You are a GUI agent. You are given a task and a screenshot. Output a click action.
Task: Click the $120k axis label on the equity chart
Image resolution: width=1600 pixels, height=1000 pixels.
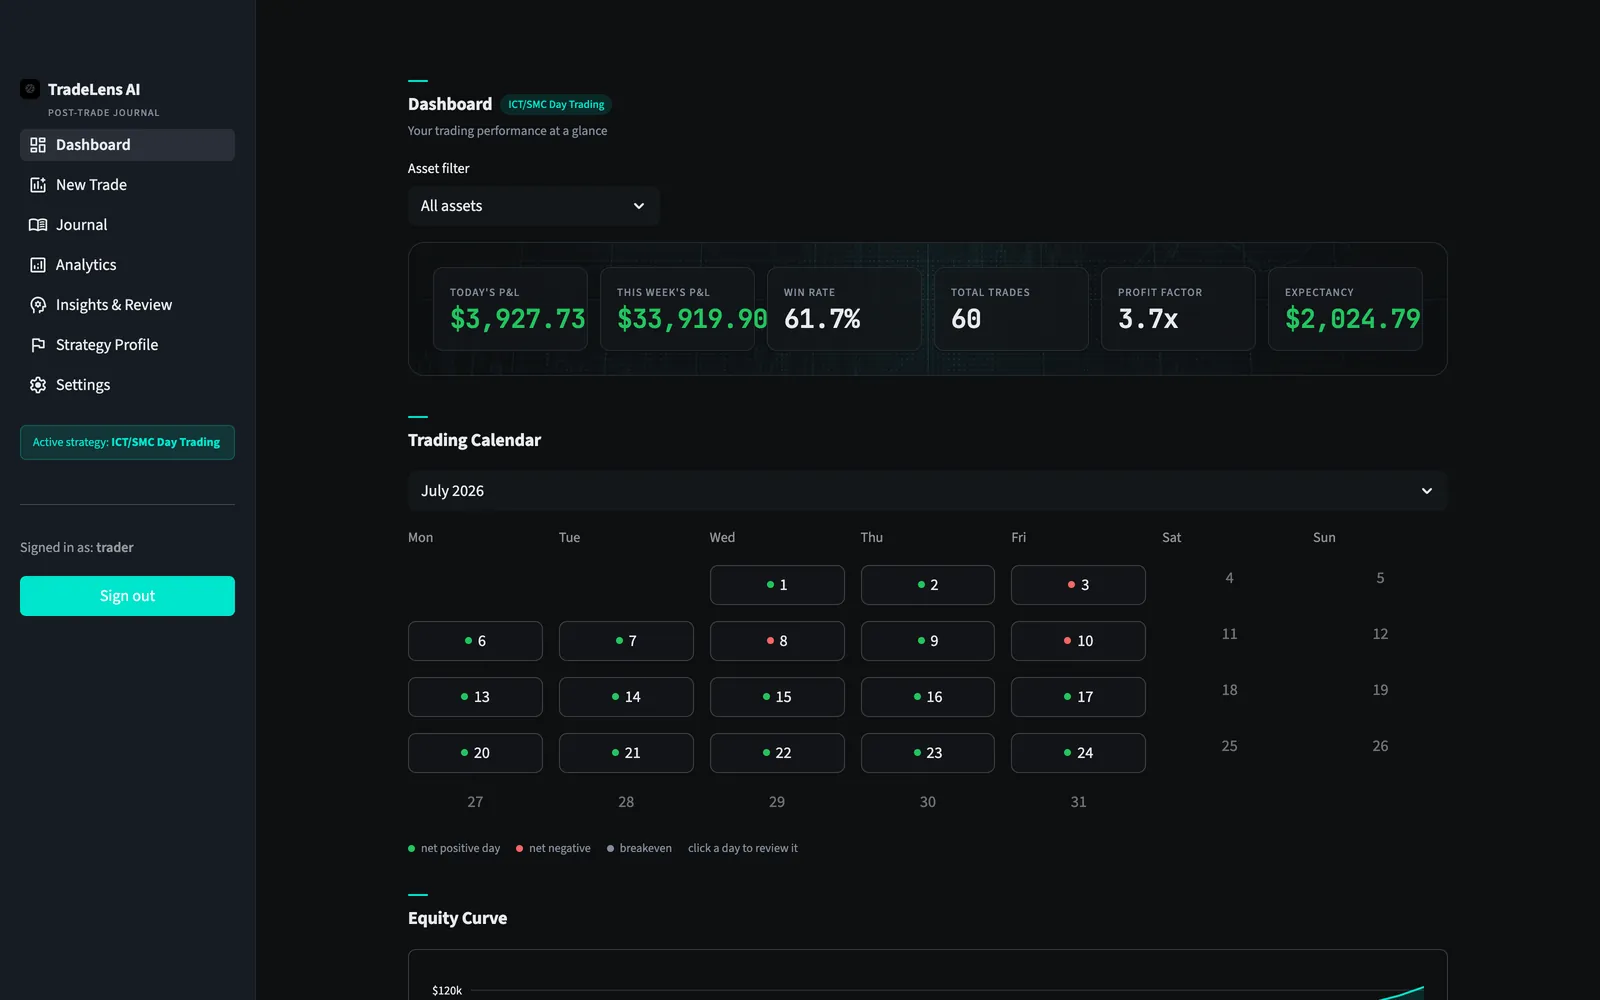point(447,991)
